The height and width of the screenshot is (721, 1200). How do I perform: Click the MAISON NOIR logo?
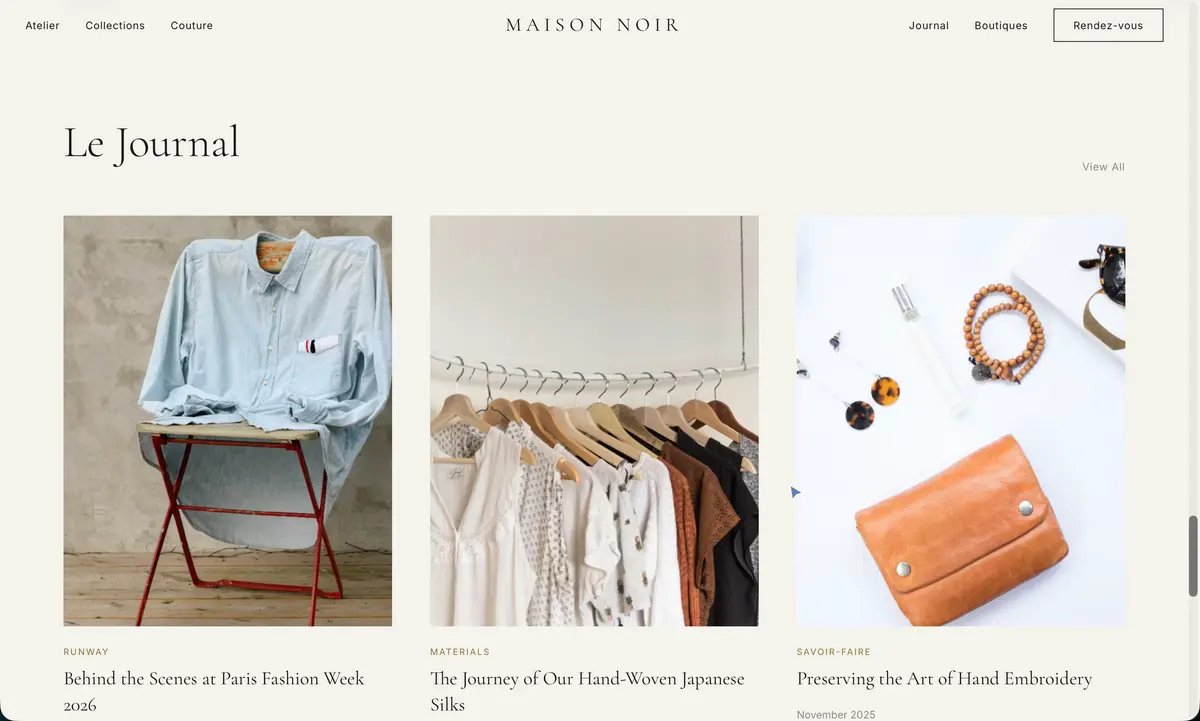coord(593,25)
